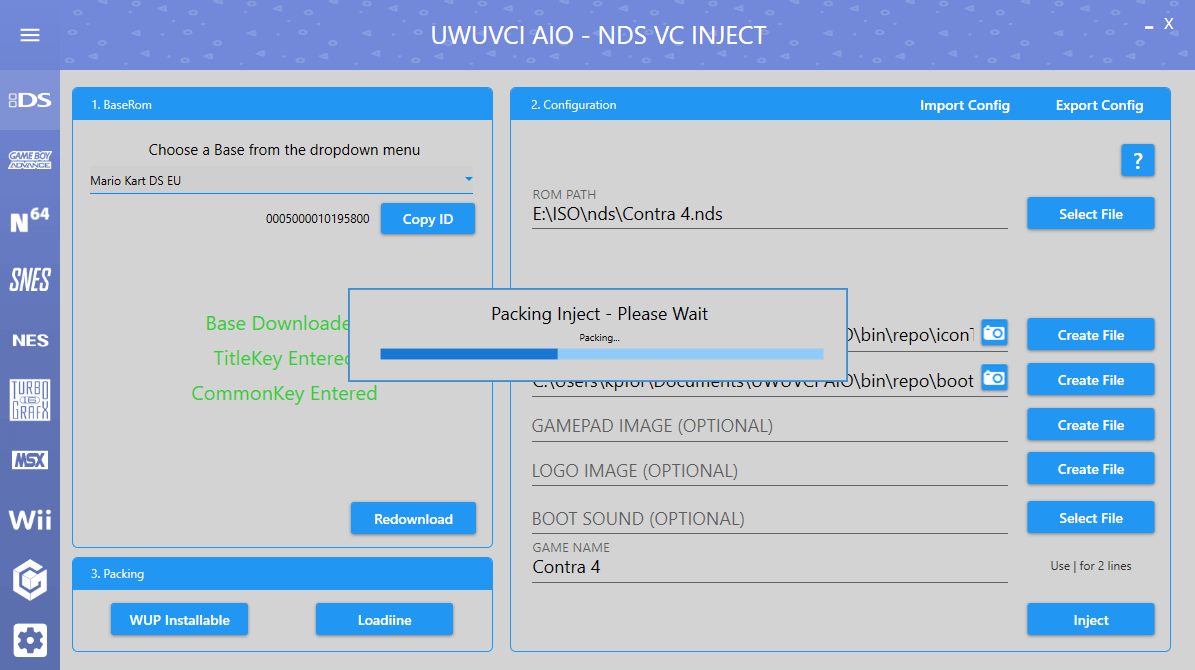Click the camera icon beside boot image path
1195x670 pixels.
993,379
